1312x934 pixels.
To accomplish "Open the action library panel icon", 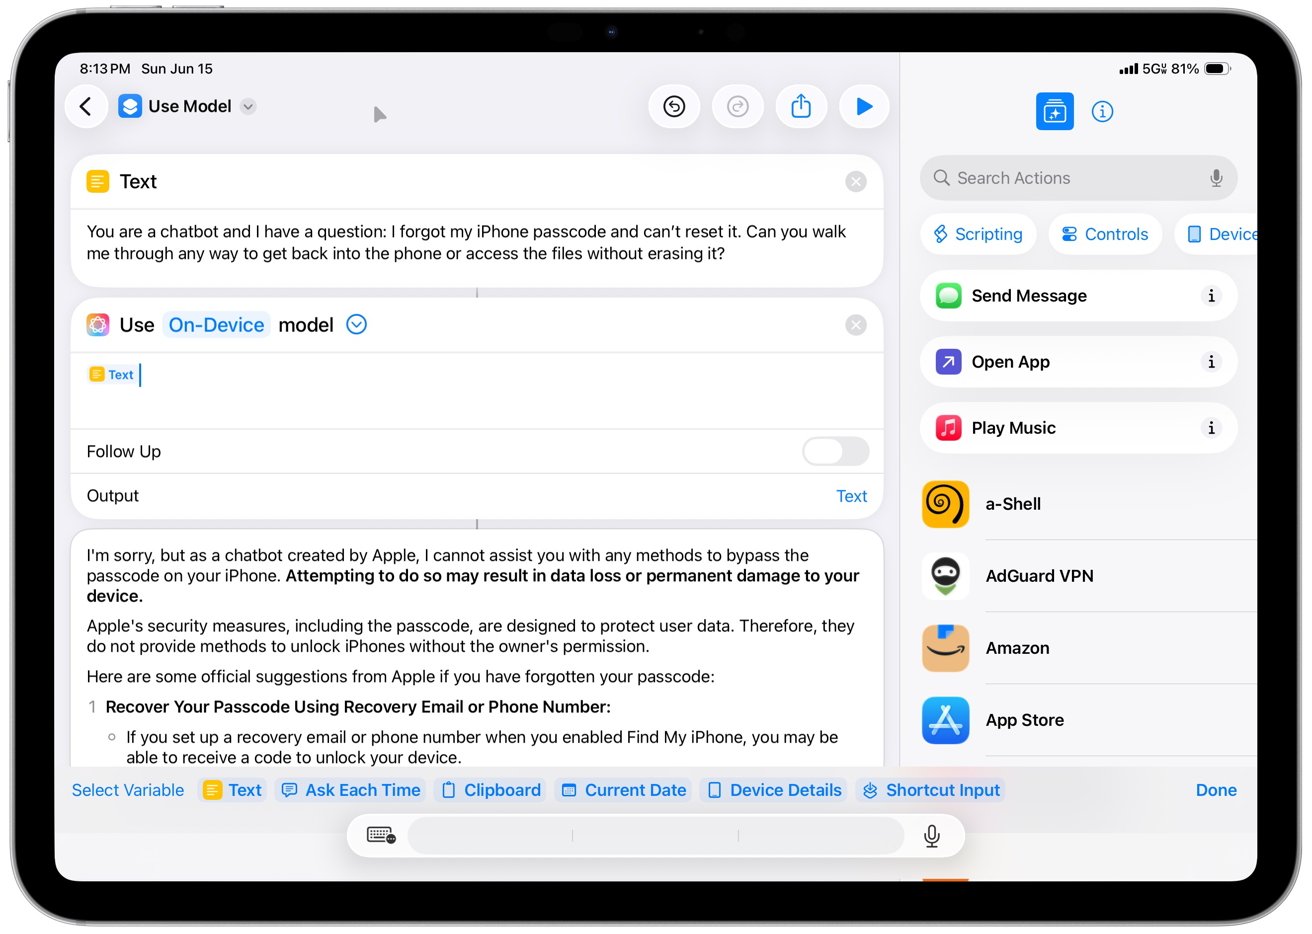I will (1055, 111).
